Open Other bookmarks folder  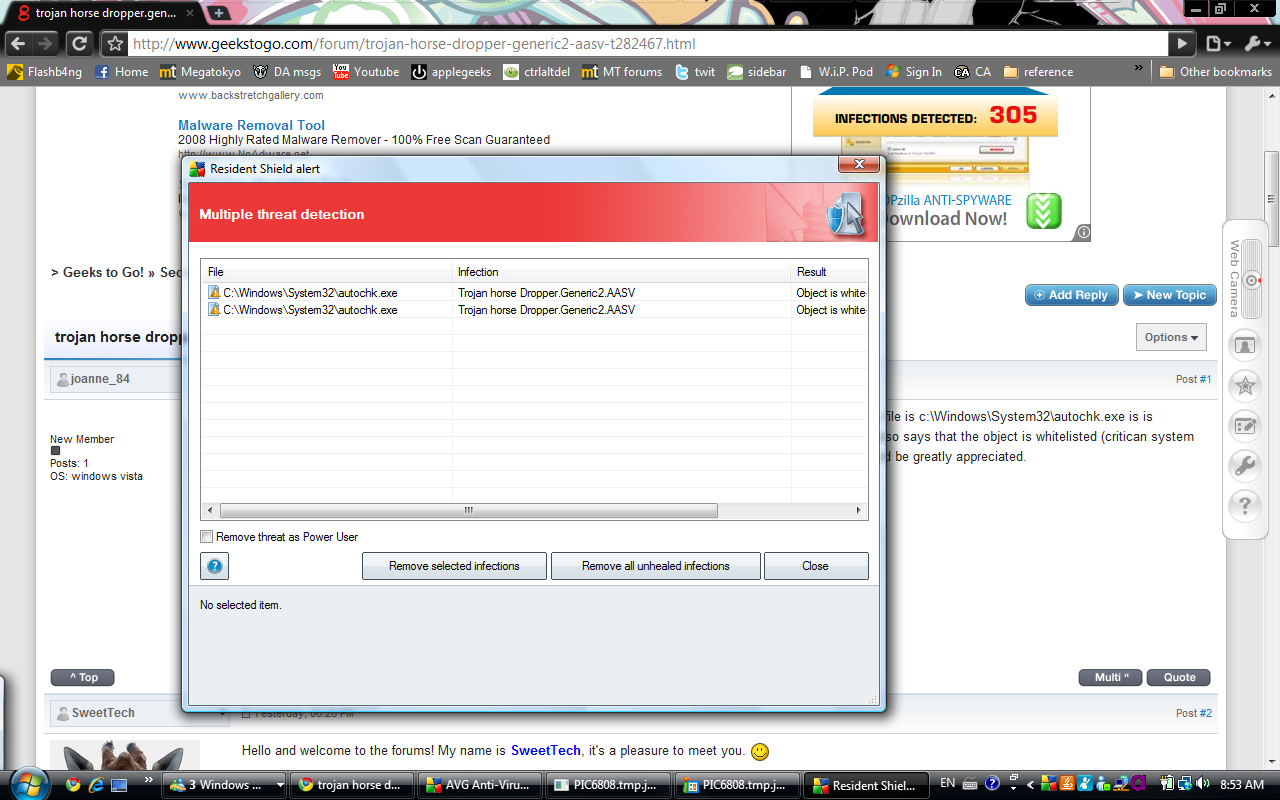click(1215, 72)
